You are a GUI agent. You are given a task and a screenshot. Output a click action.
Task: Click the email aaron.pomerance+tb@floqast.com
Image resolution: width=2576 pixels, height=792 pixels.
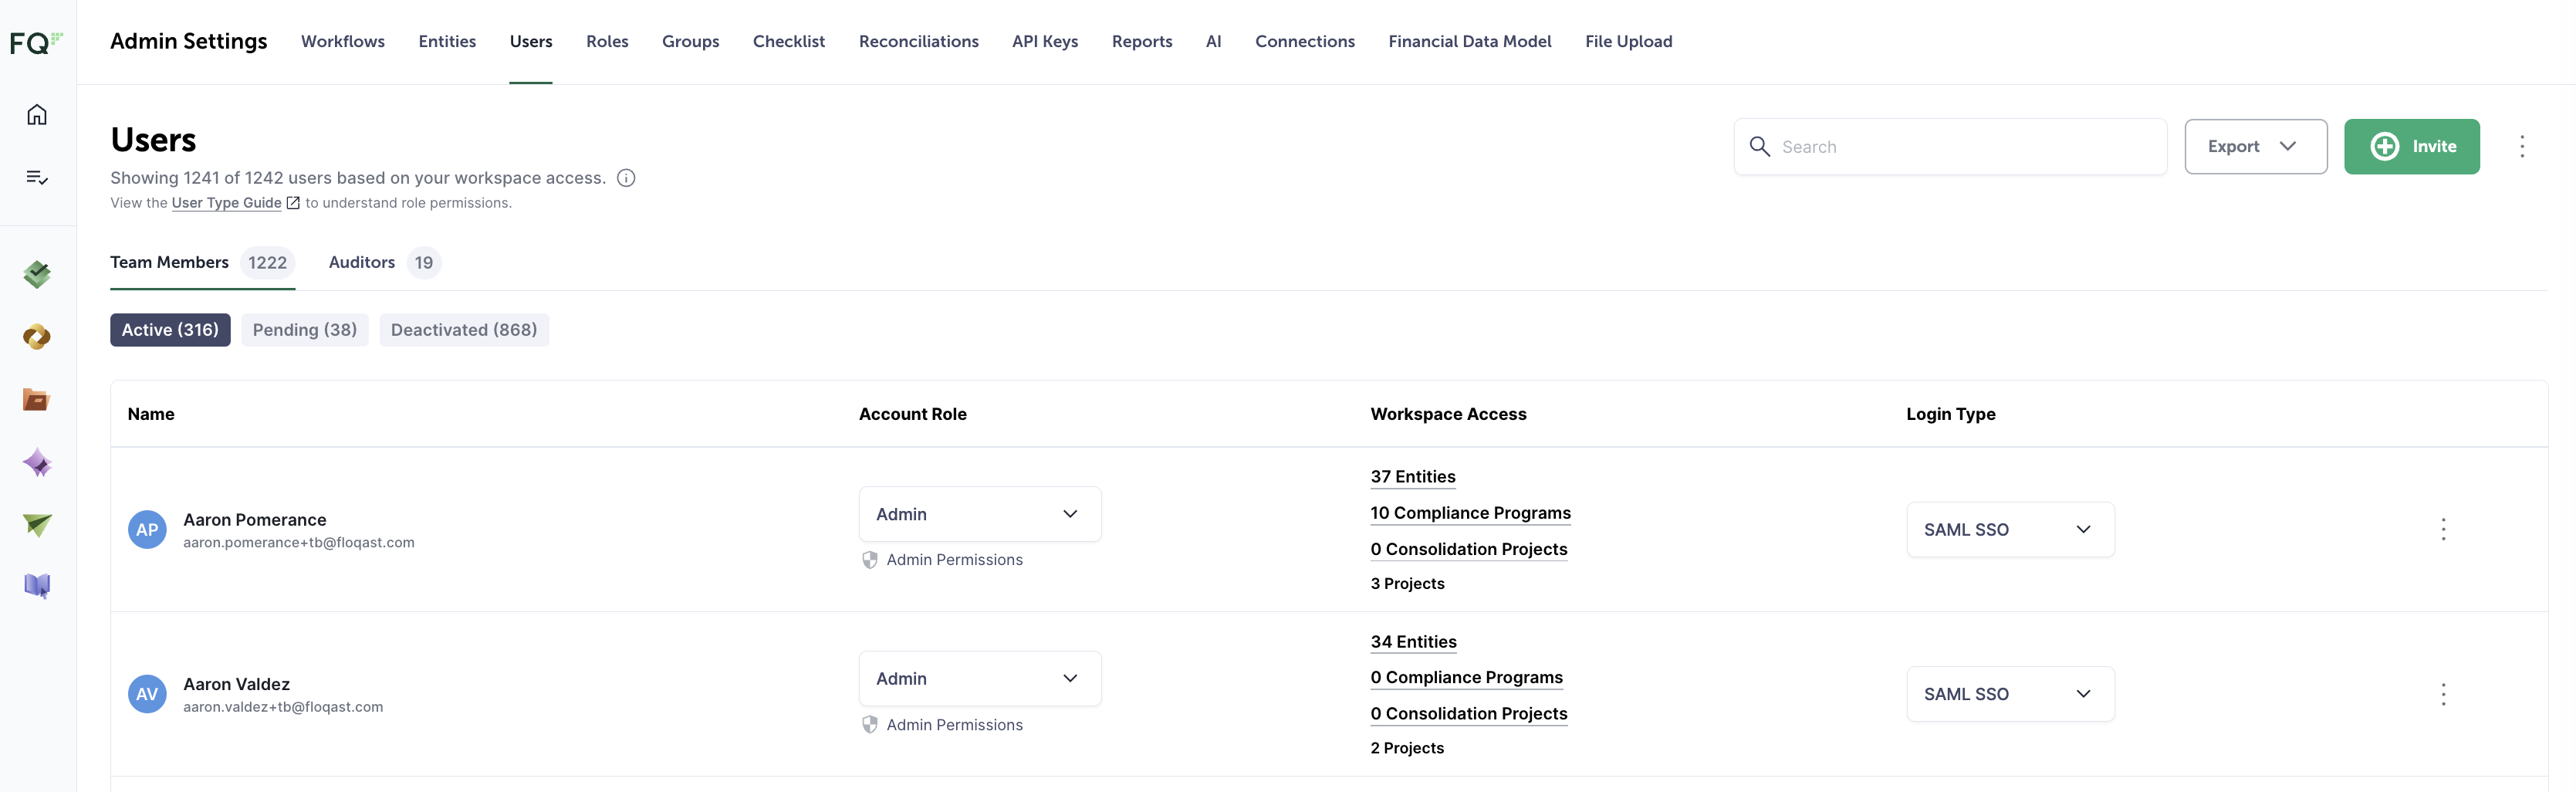click(298, 543)
